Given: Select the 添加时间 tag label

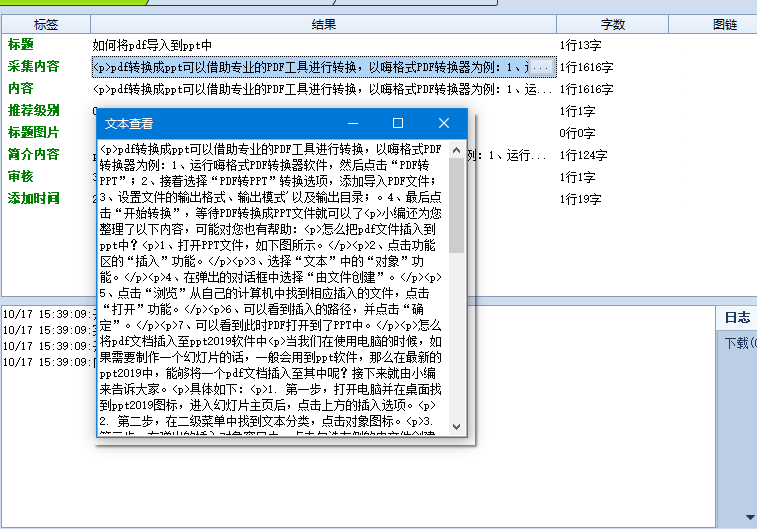Looking at the screenshot, I should [x=33, y=198].
